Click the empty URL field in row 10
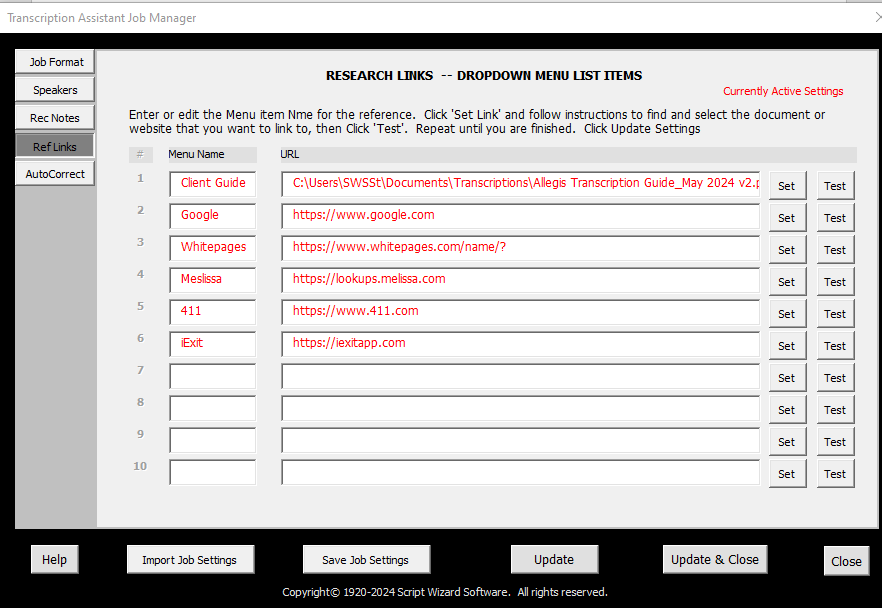Image resolution: width=882 pixels, height=608 pixels. pos(520,472)
